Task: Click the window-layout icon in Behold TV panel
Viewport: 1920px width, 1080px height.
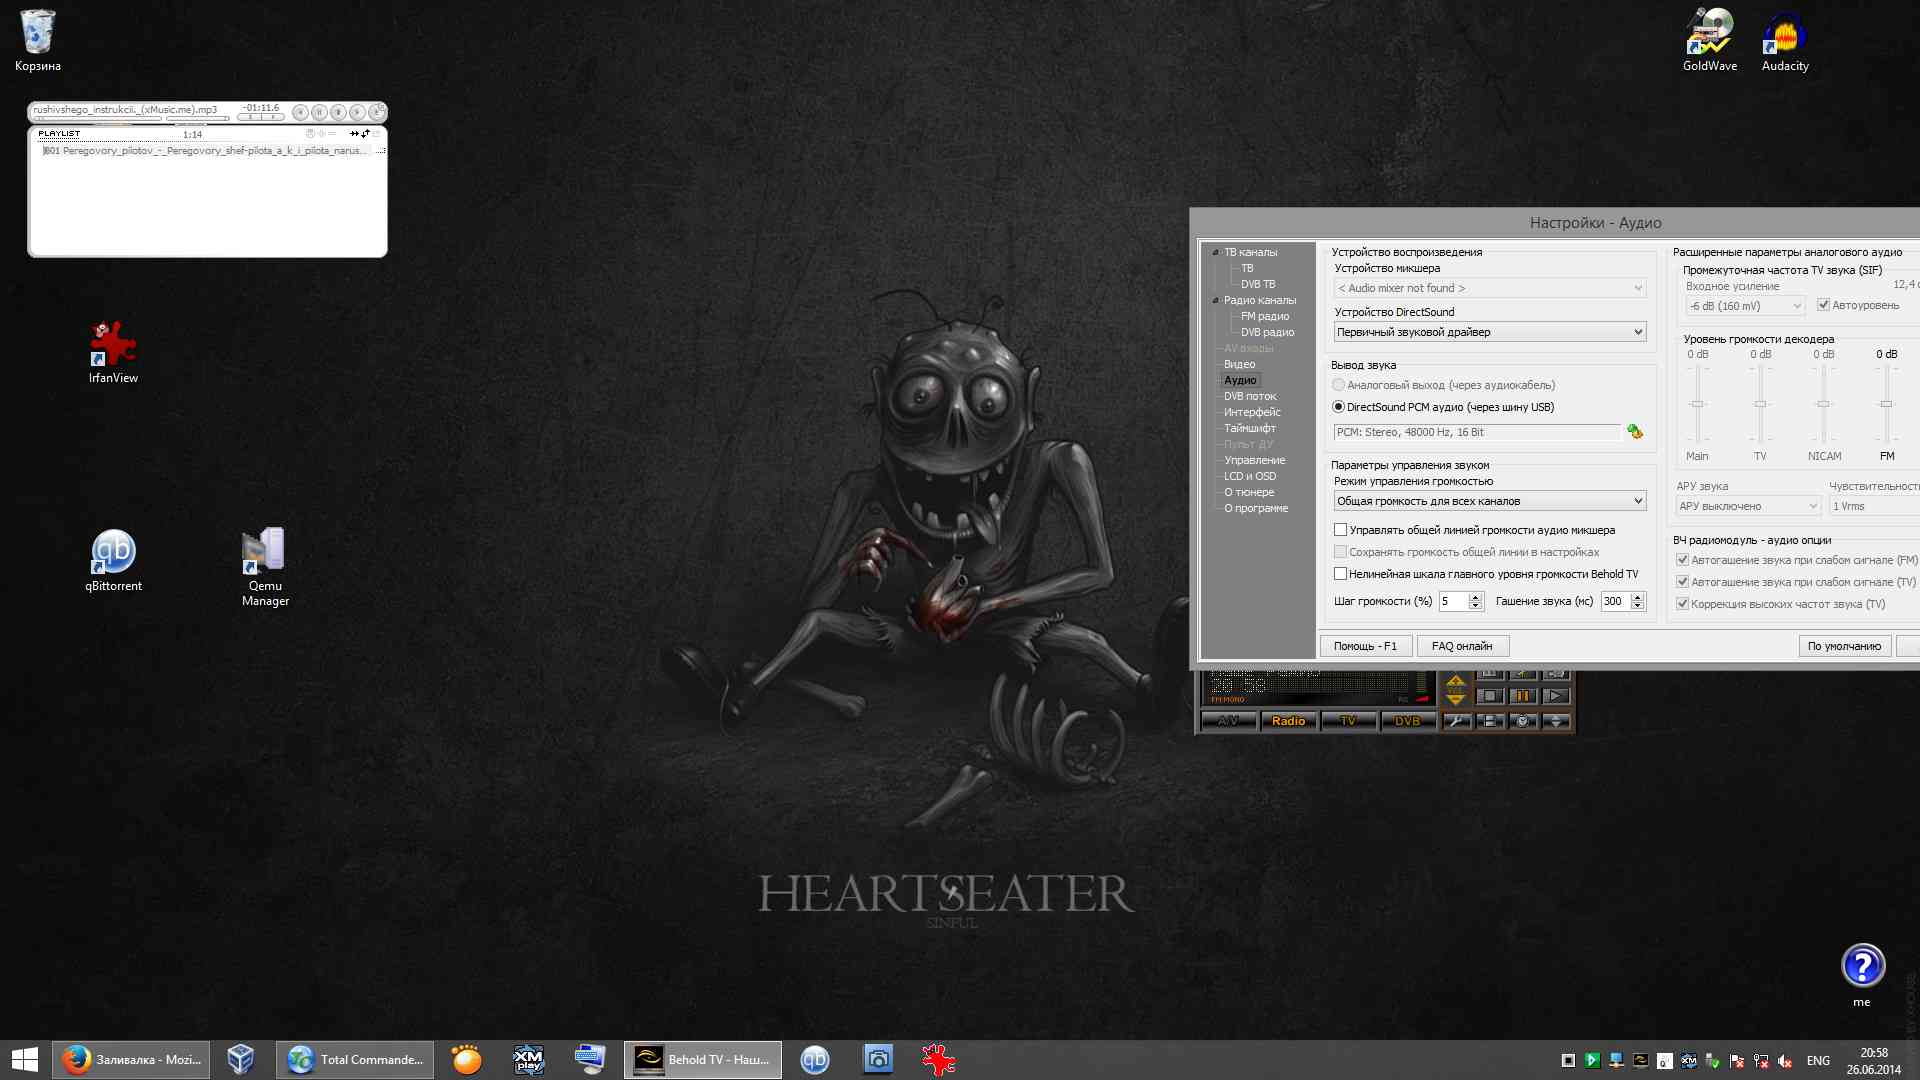Action: pos(1490,721)
